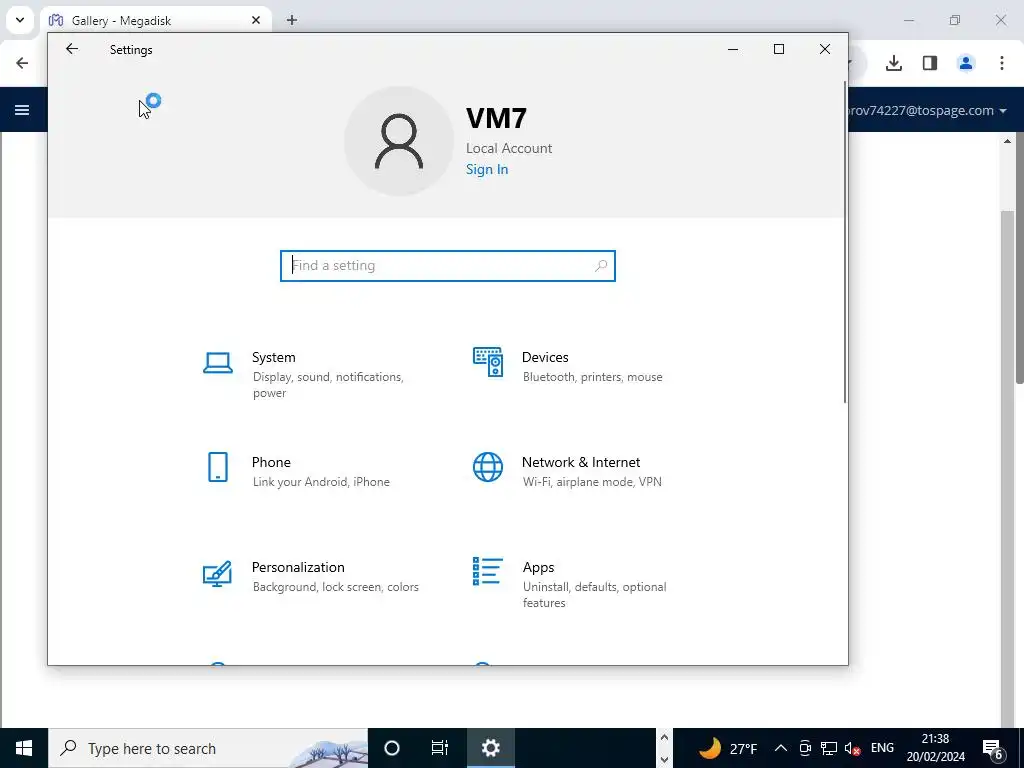Click the network tray icon
This screenshot has width=1024, height=768.
pos(829,748)
